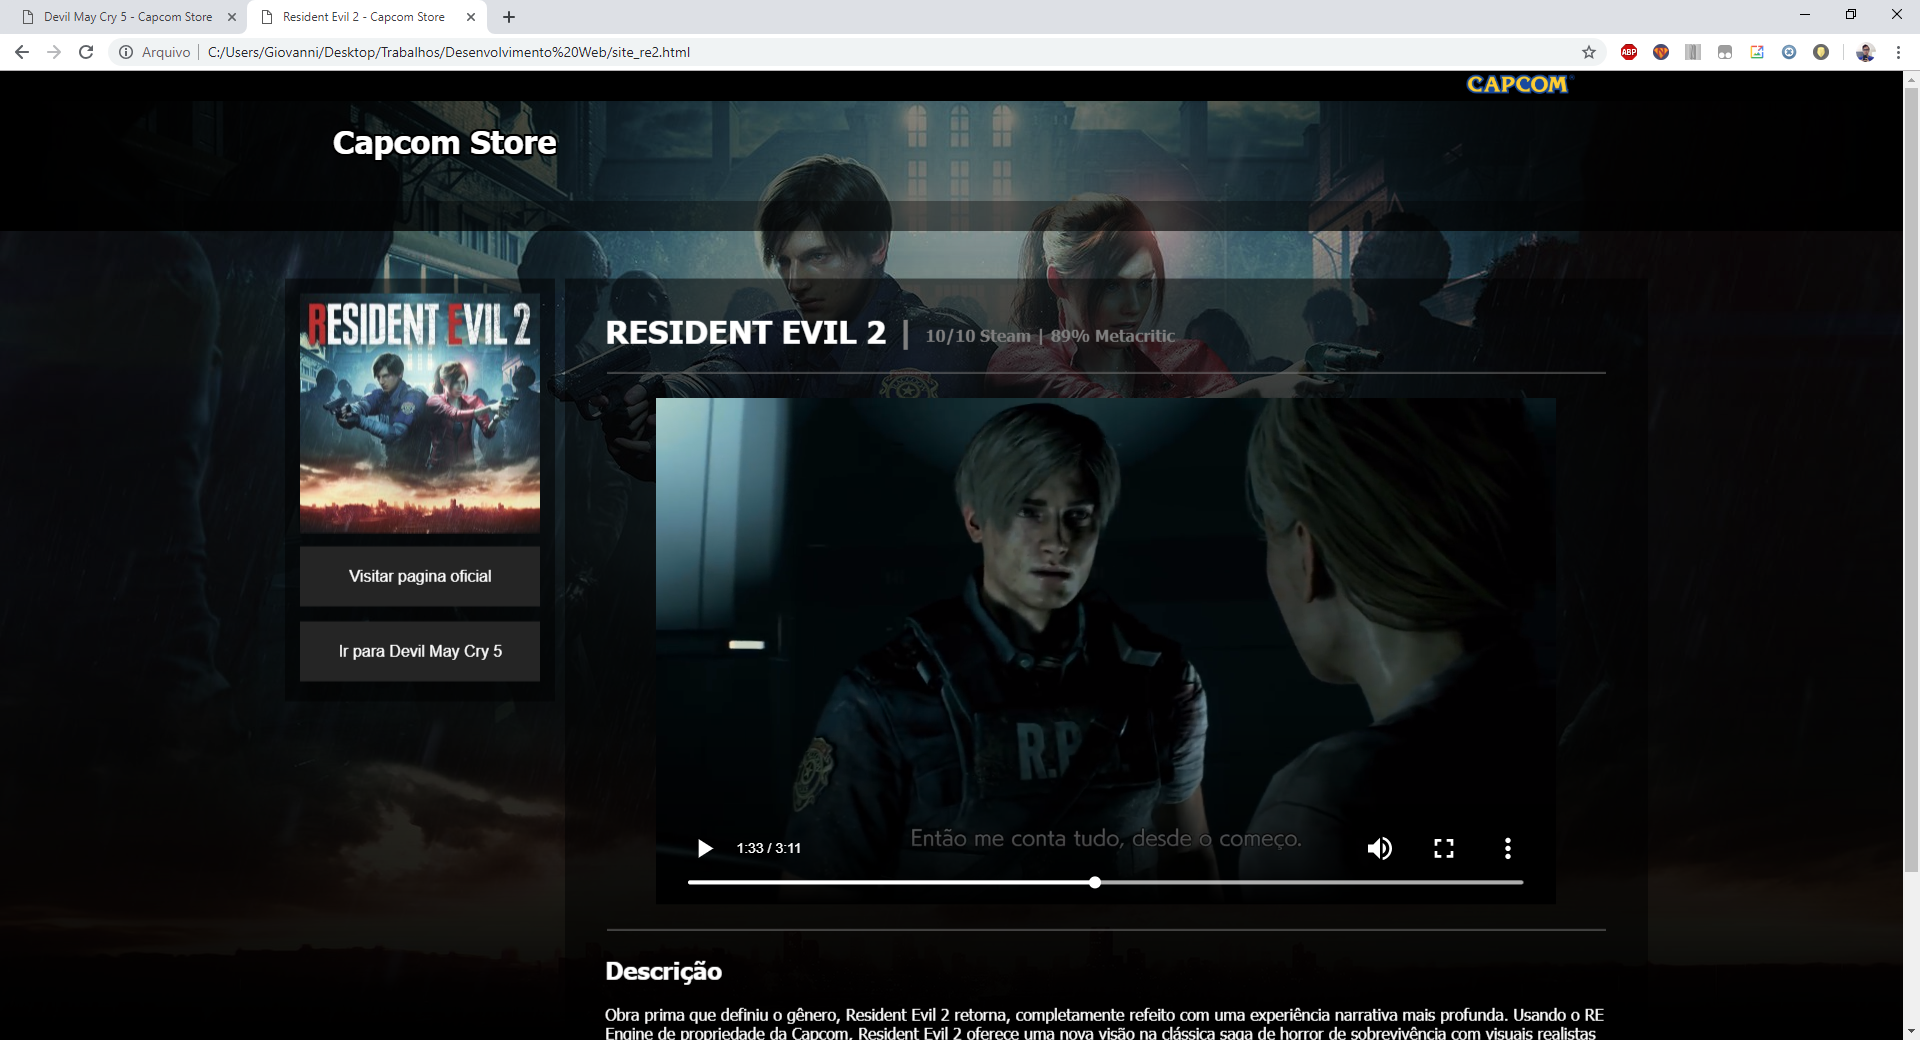Viewport: 1920px width, 1040px height.
Task: Open the Chrome three-dot menu
Action: pyautogui.click(x=1898, y=52)
